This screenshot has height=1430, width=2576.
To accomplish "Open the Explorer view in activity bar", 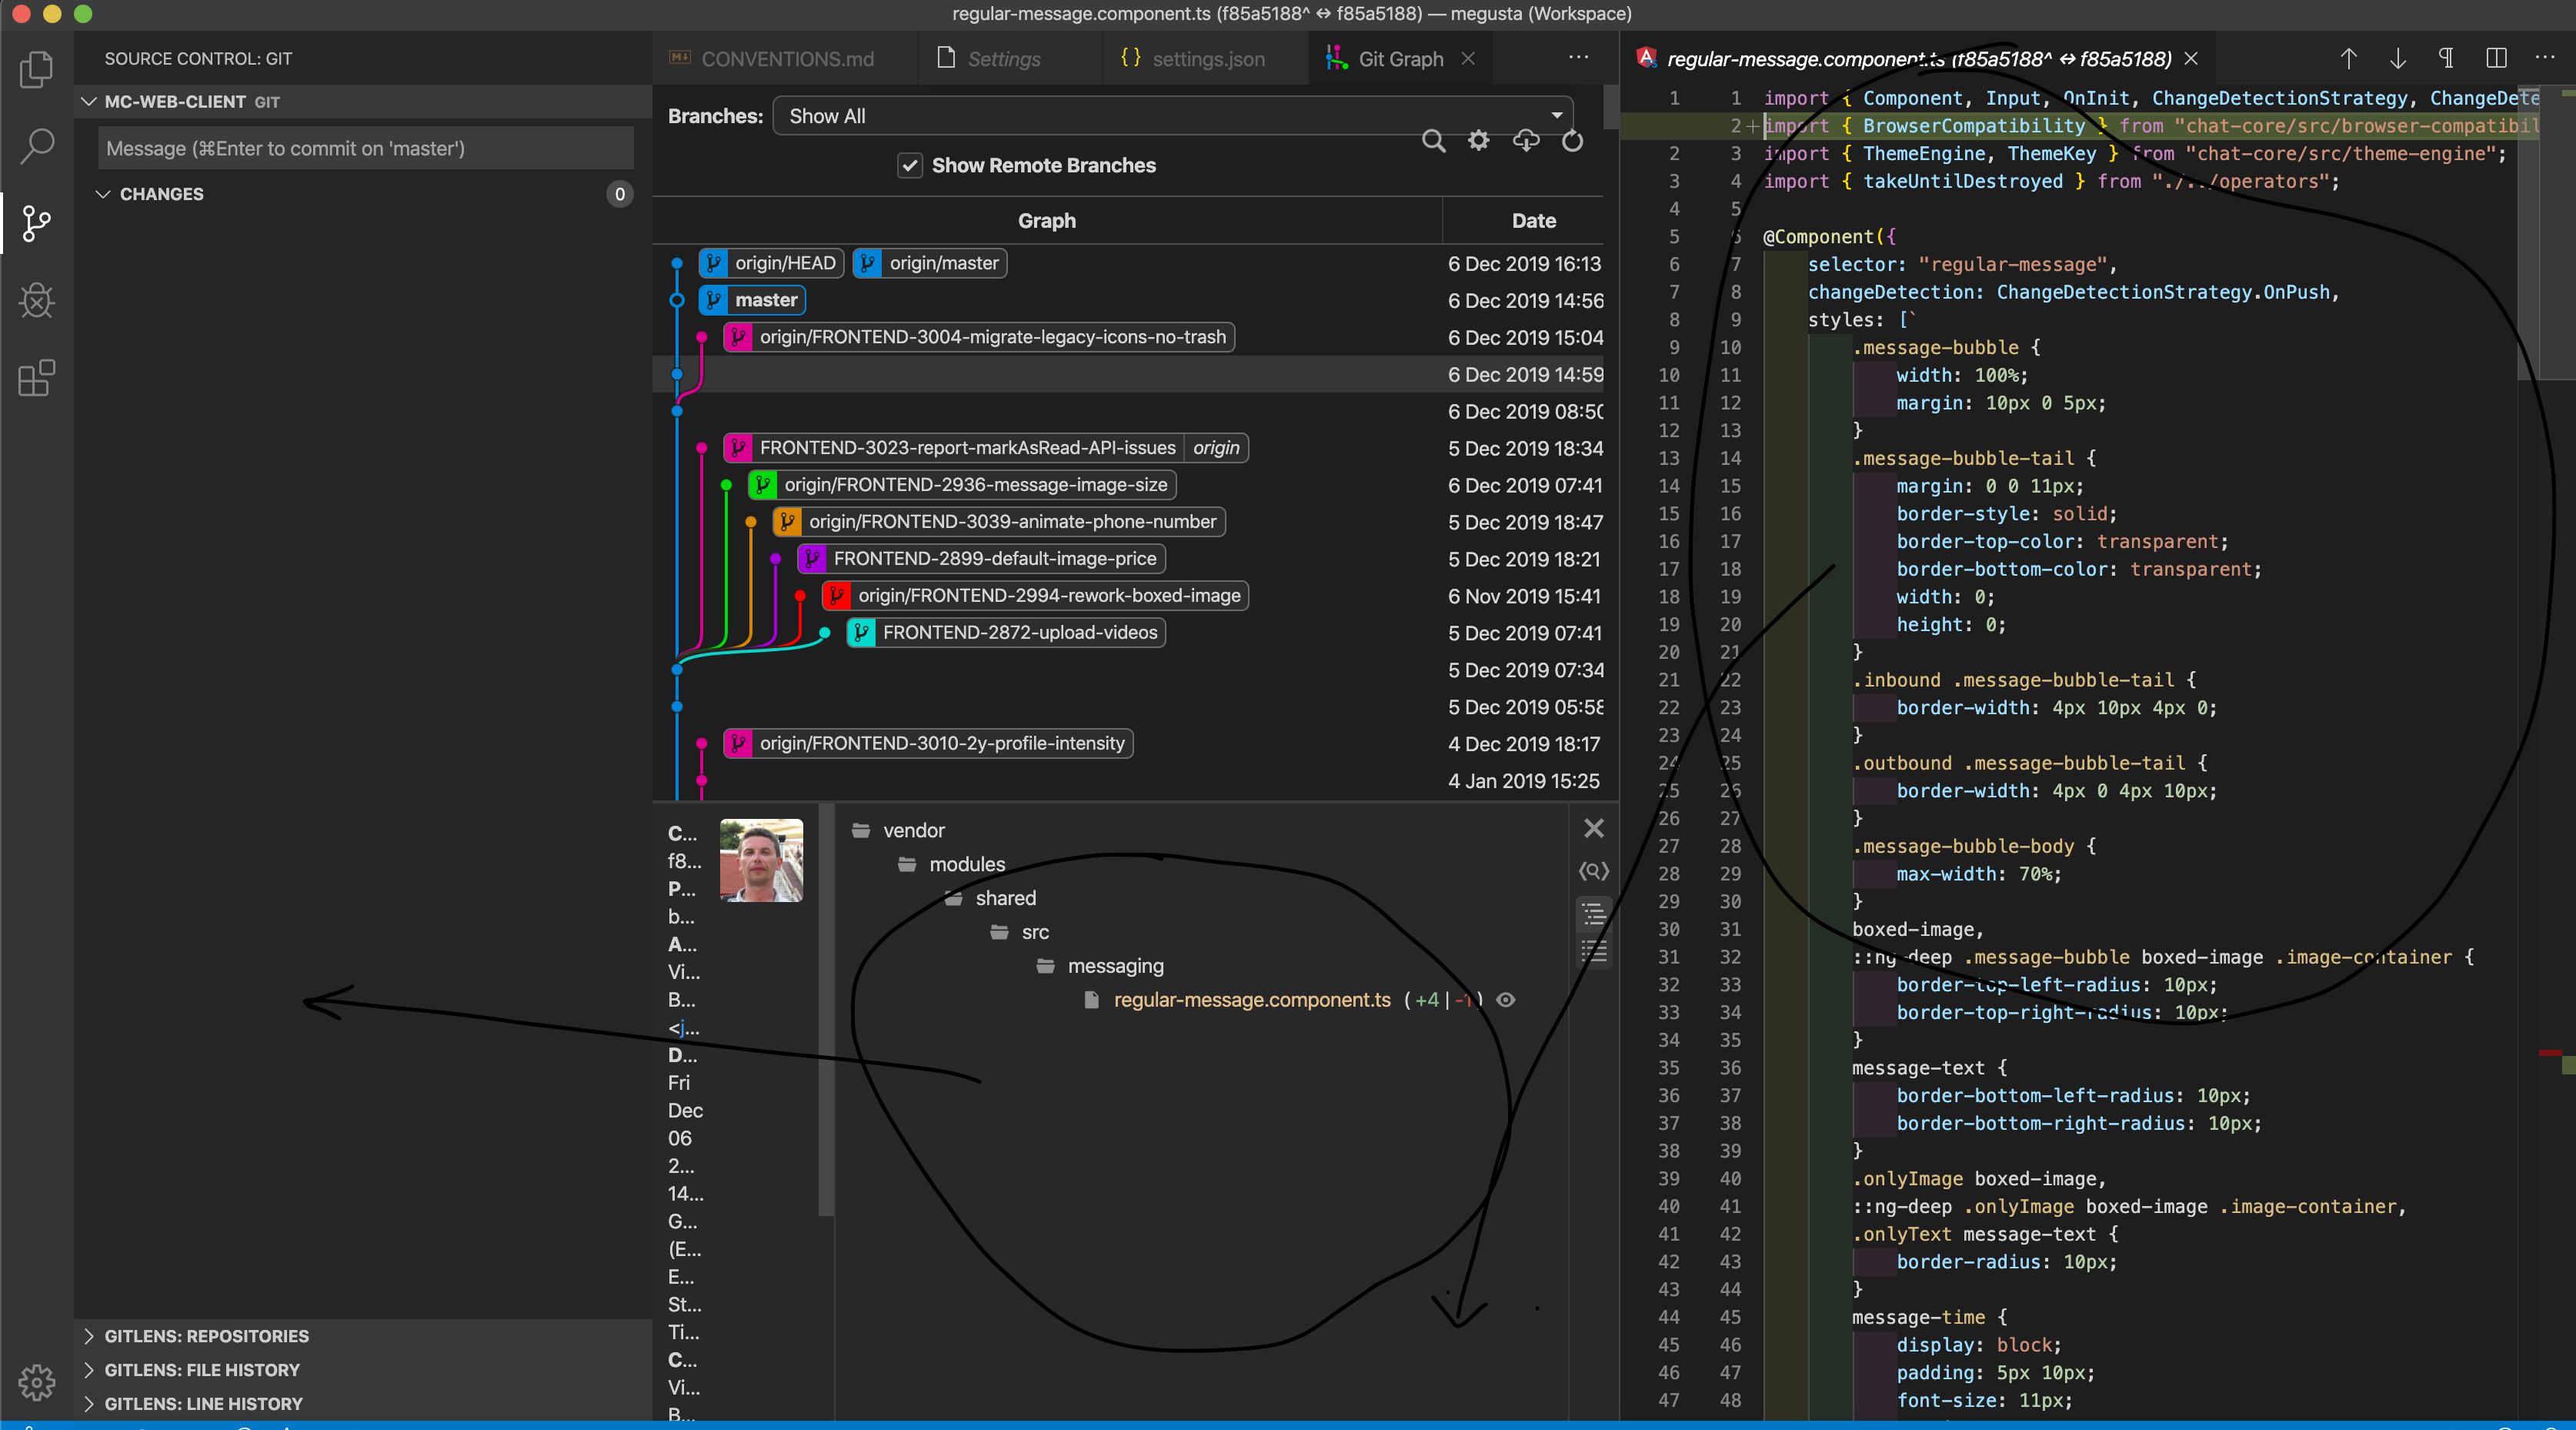I will coord(36,69).
